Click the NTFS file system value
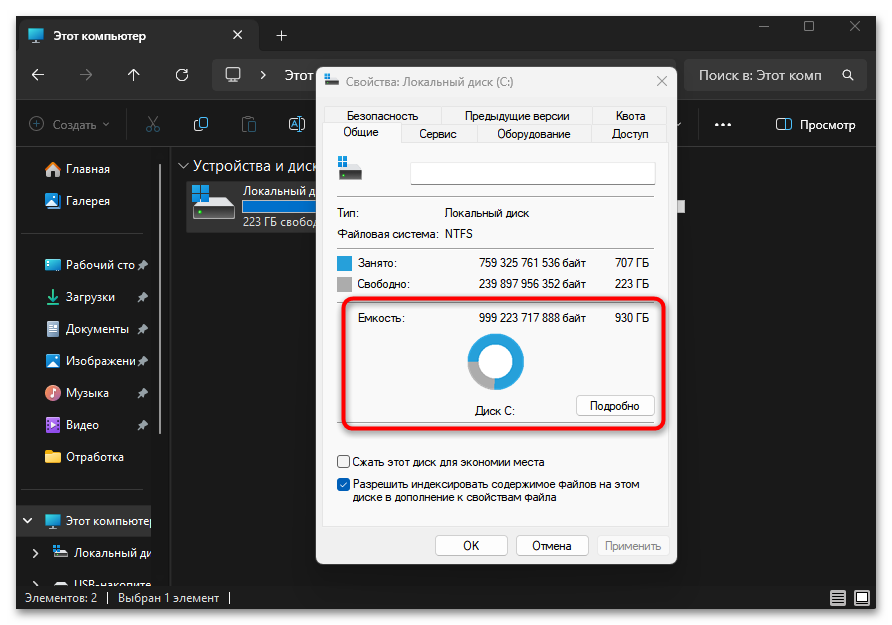This screenshot has width=892, height=625. point(459,234)
